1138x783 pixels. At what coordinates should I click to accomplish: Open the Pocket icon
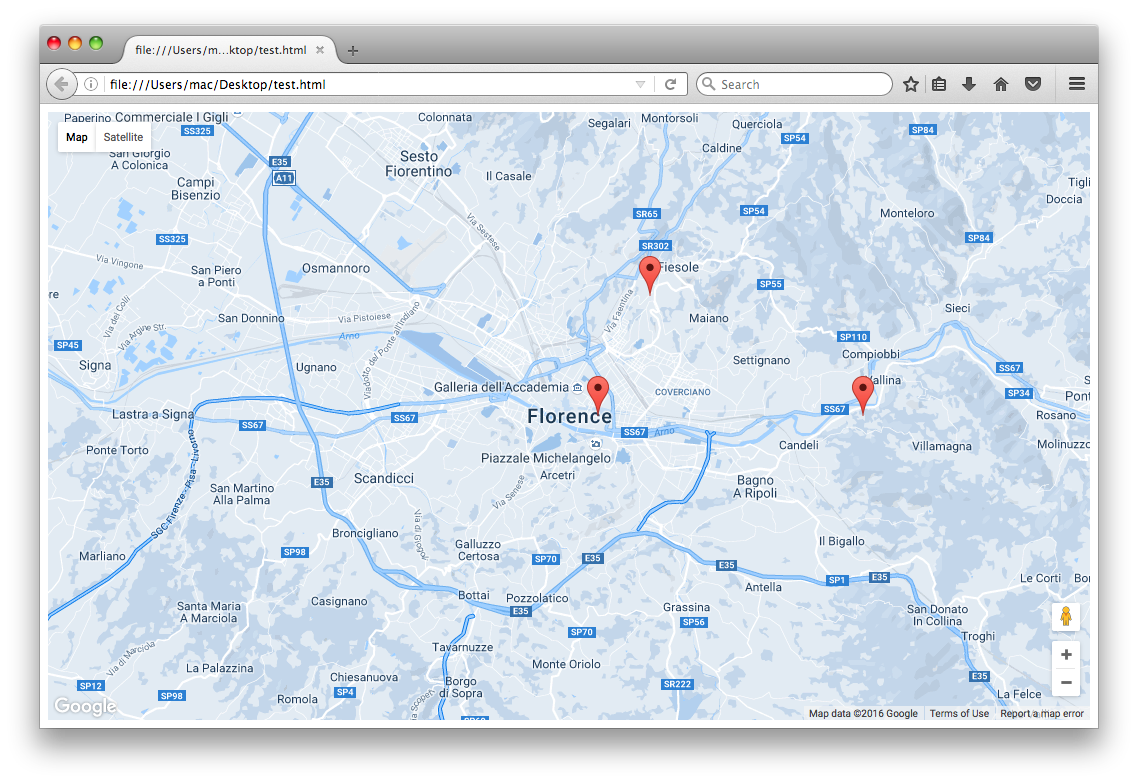coord(1033,84)
